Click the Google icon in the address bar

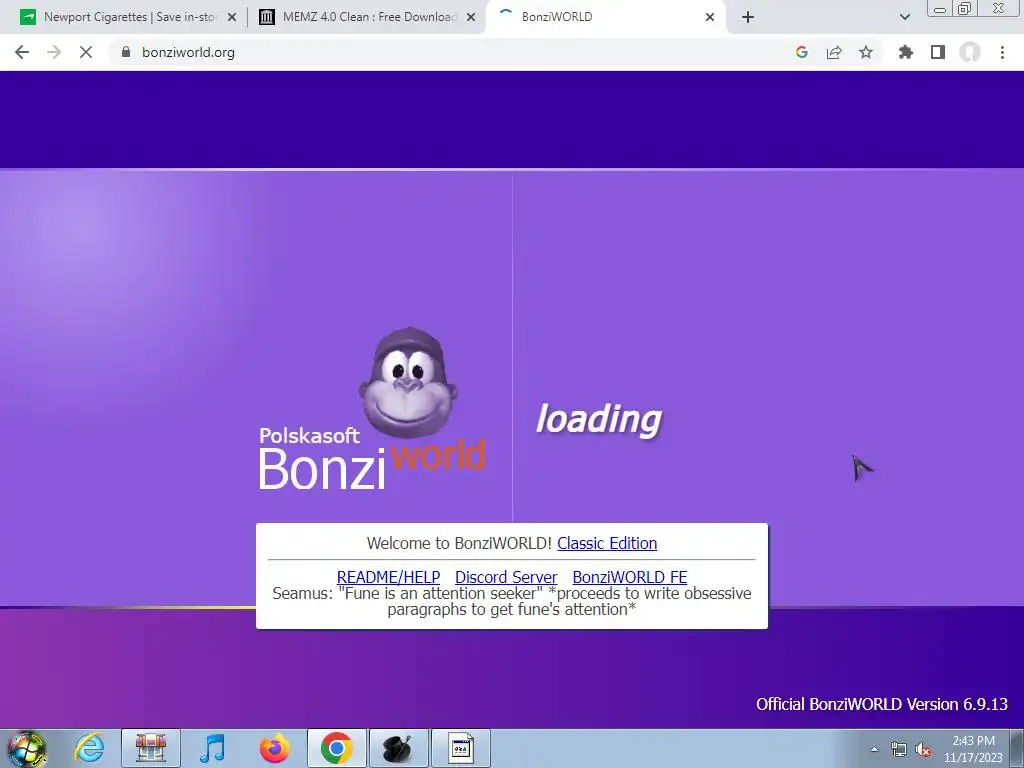pos(802,52)
